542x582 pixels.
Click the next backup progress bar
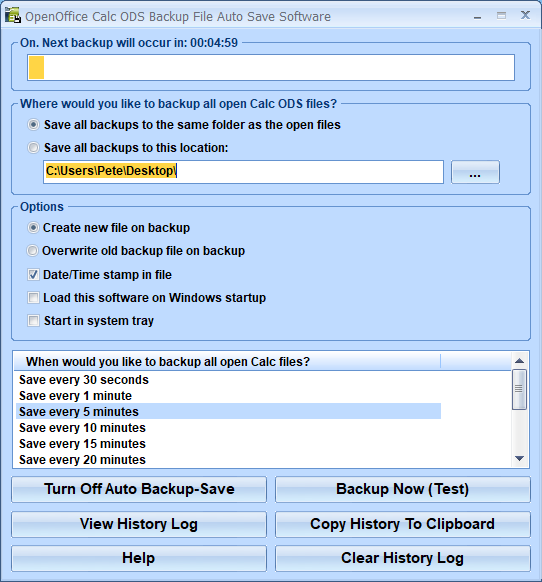point(271,67)
